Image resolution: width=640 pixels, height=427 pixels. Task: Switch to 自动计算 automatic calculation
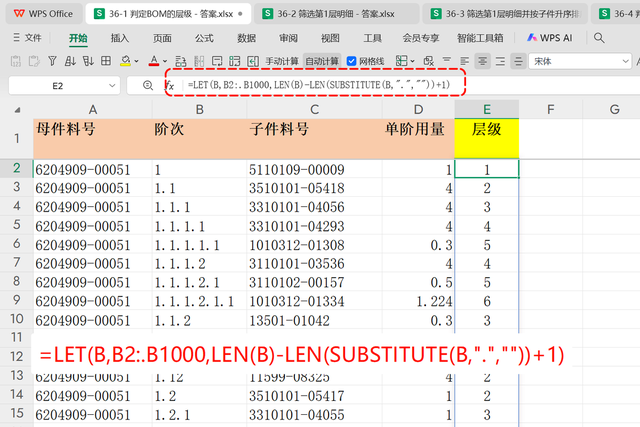(322, 61)
